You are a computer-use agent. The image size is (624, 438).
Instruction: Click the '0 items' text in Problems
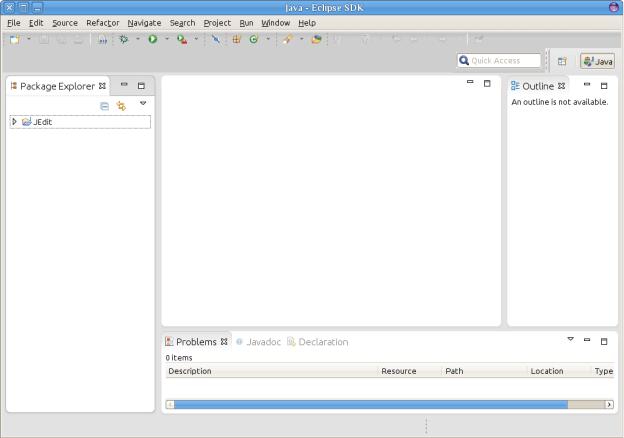[179, 358]
